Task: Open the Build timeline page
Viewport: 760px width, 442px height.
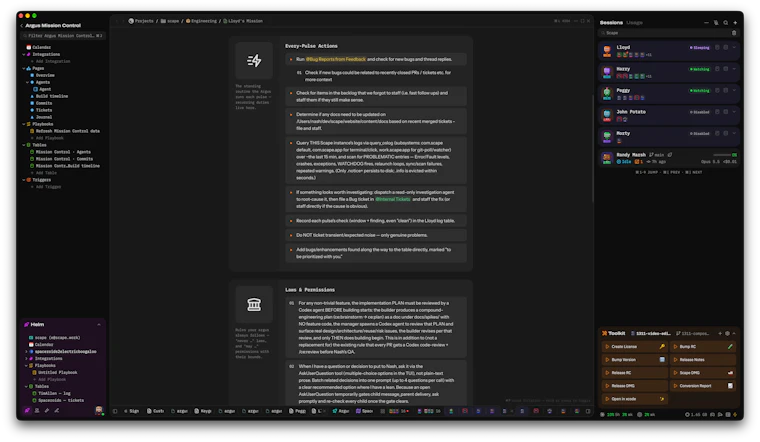Action: 49,96
